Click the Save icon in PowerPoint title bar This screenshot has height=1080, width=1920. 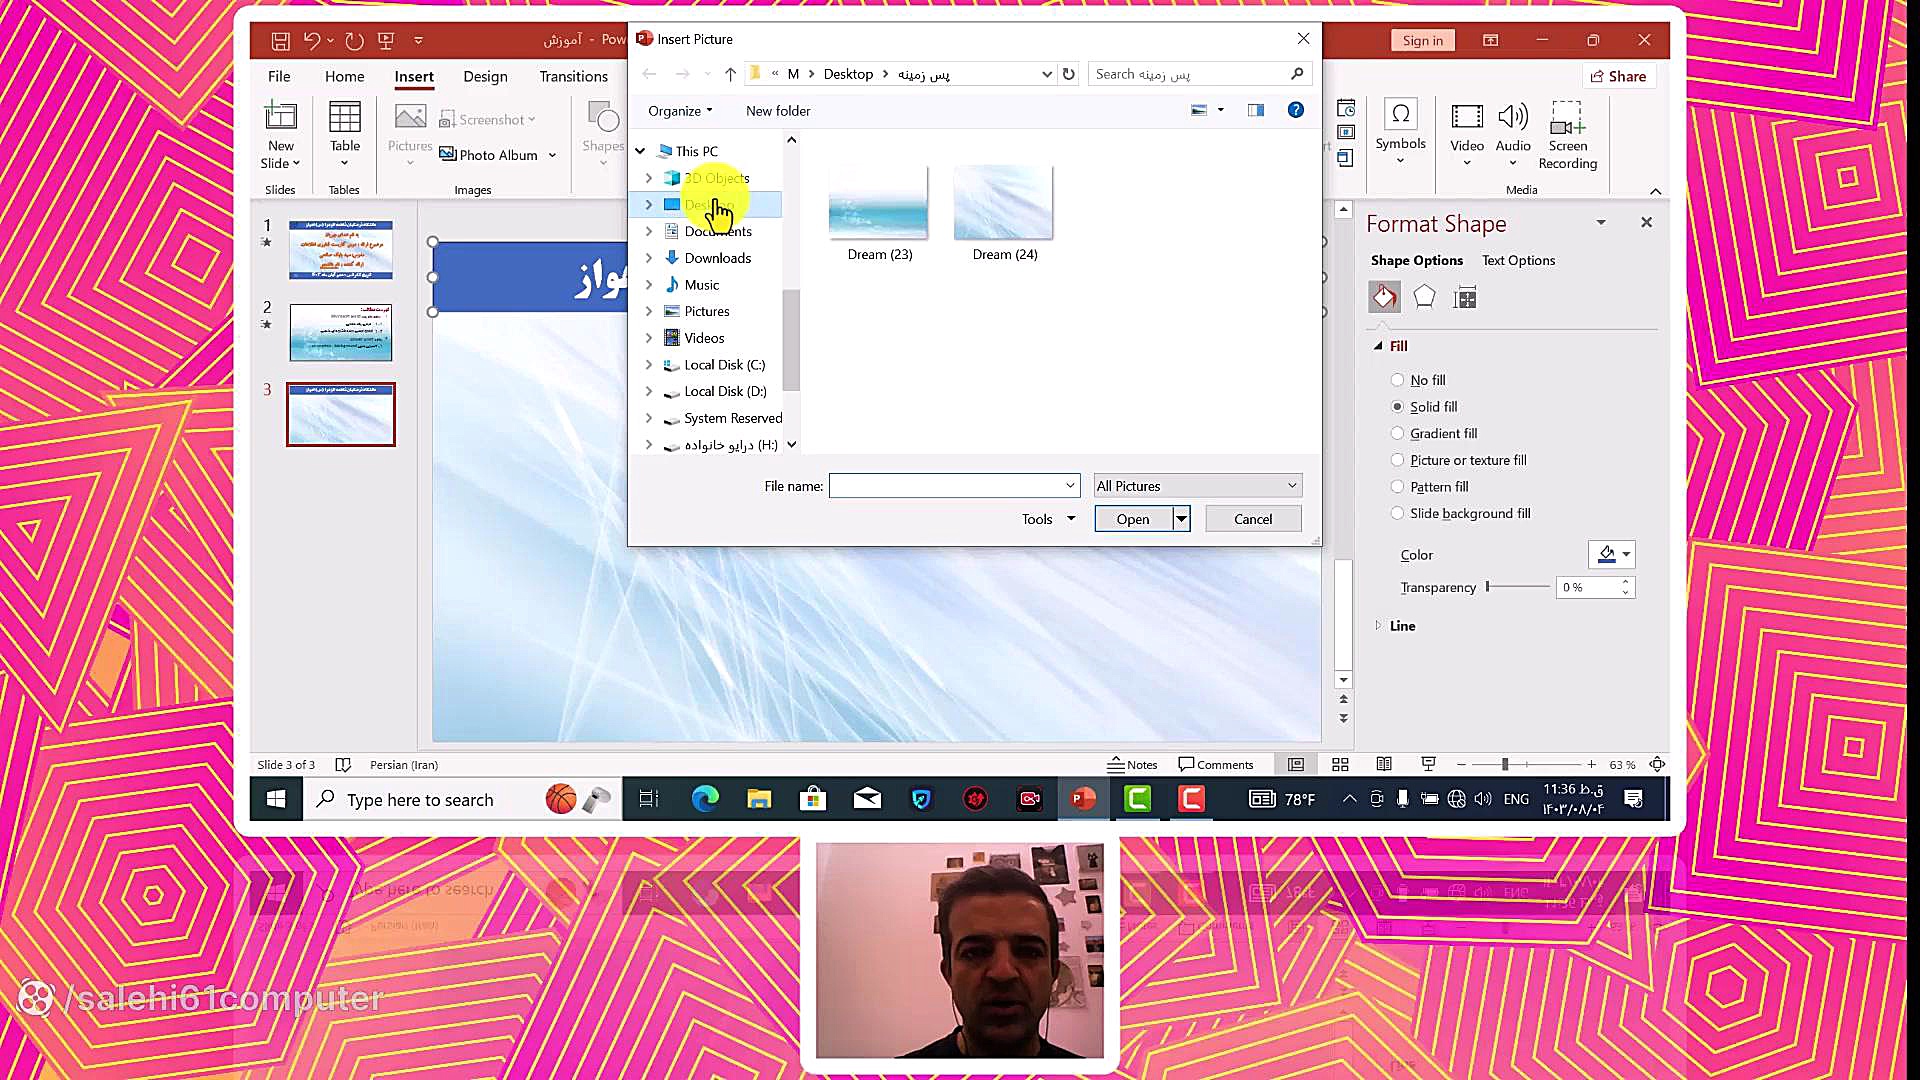pyautogui.click(x=280, y=41)
